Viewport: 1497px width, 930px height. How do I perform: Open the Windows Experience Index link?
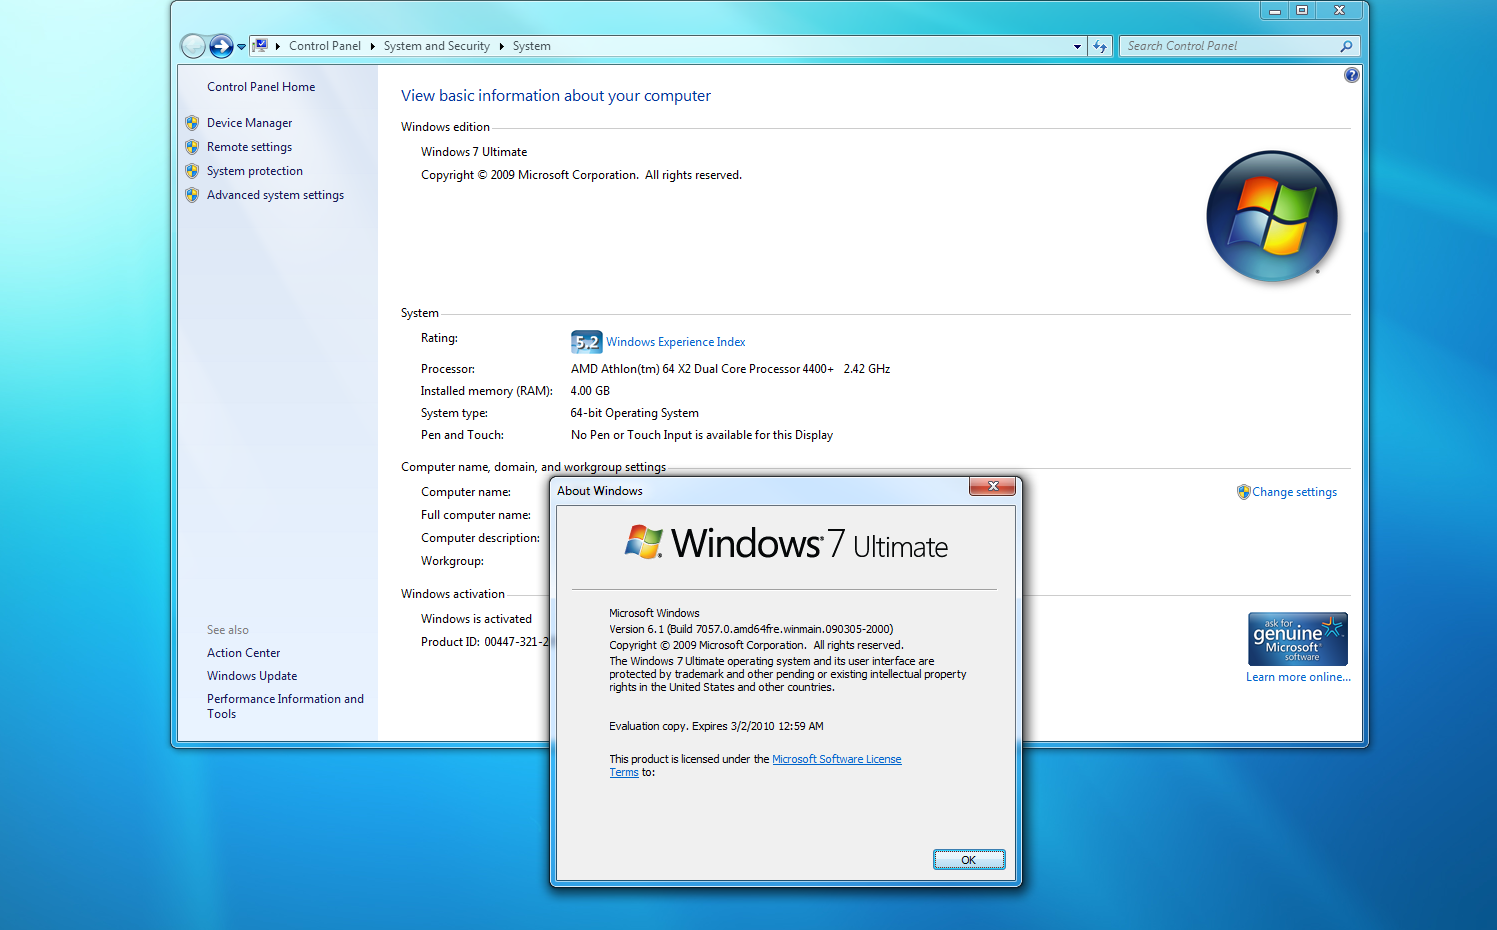click(x=676, y=342)
